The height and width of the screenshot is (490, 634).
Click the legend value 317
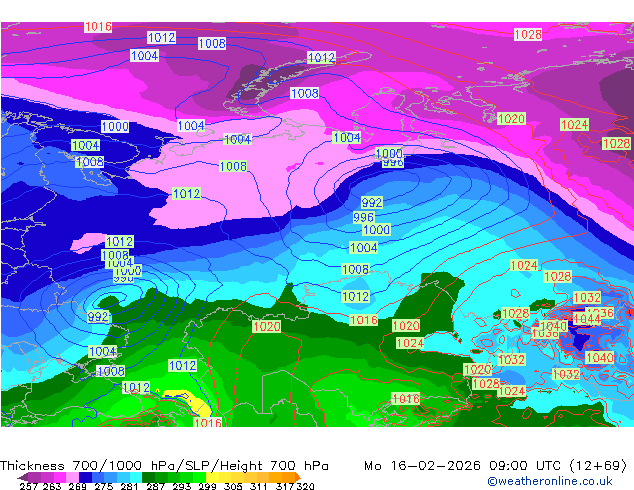[x=285, y=486]
